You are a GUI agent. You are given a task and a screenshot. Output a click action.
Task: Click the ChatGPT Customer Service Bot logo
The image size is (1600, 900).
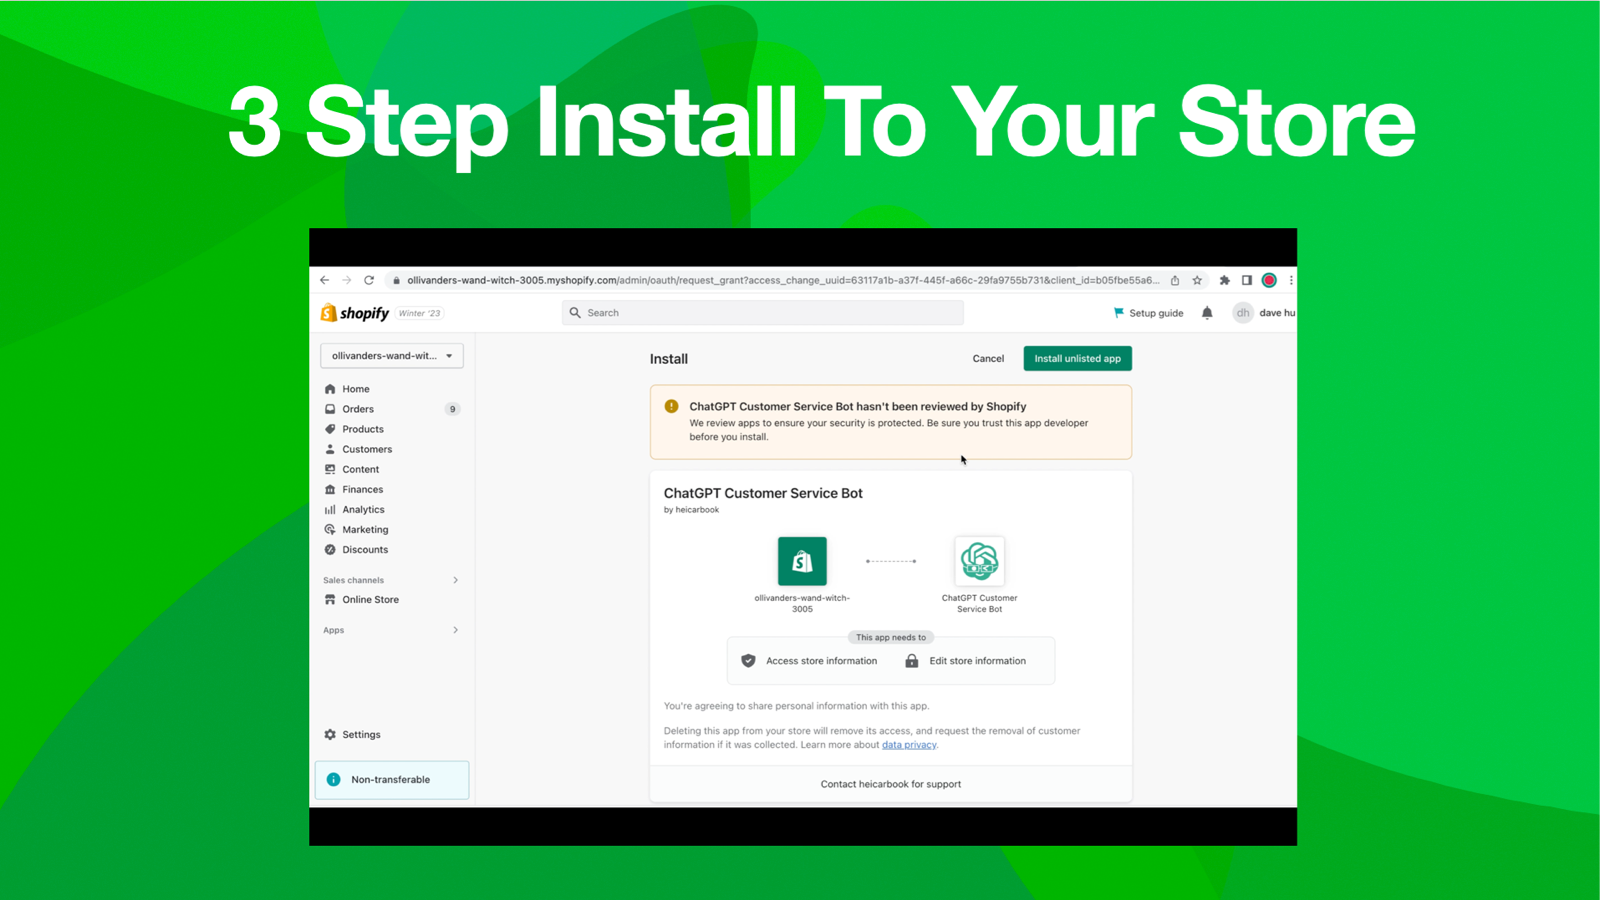pos(979,561)
